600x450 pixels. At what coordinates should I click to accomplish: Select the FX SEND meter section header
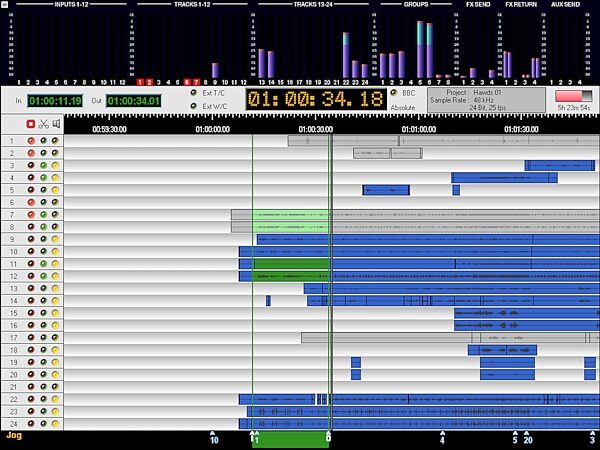point(478,5)
